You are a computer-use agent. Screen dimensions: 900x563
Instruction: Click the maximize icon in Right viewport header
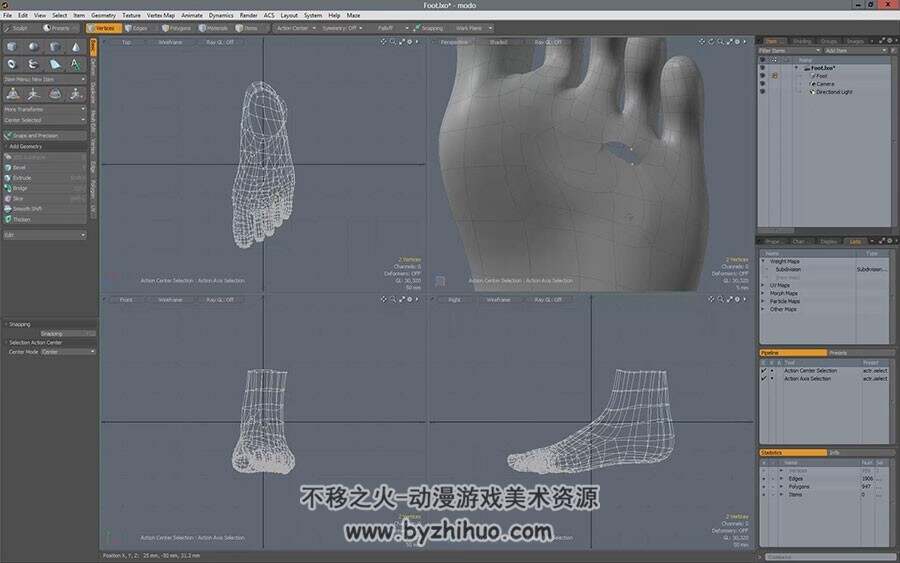point(729,300)
